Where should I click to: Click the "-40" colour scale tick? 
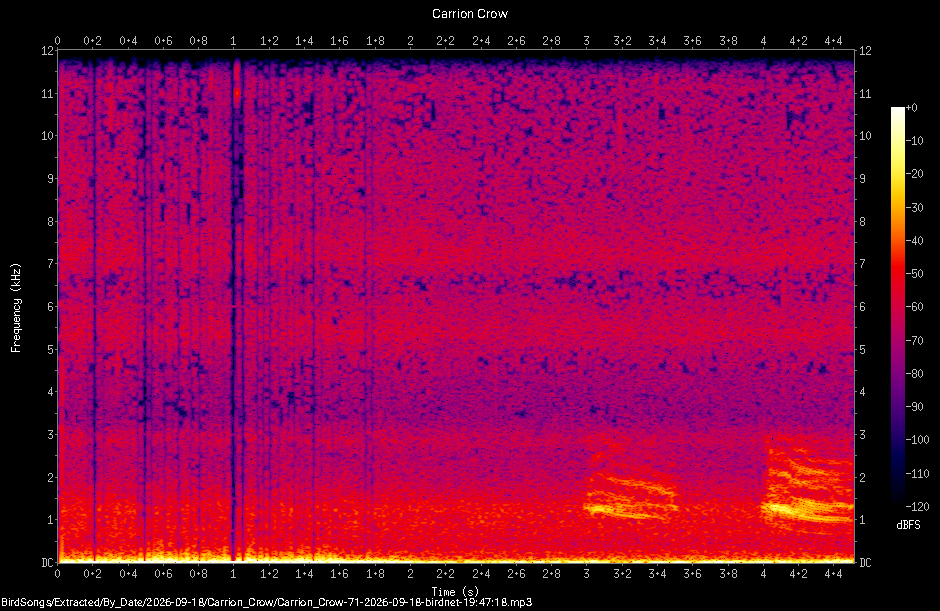[914, 240]
